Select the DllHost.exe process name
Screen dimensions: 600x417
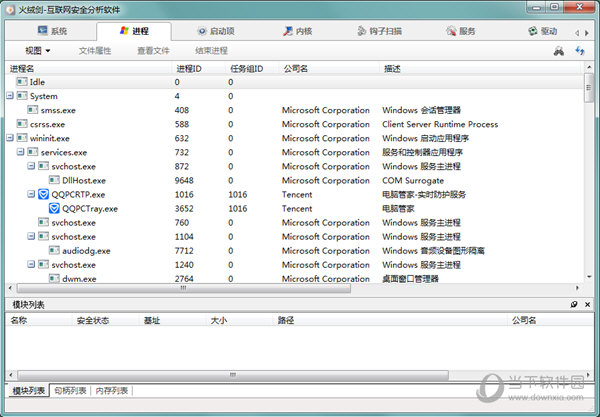[84, 181]
